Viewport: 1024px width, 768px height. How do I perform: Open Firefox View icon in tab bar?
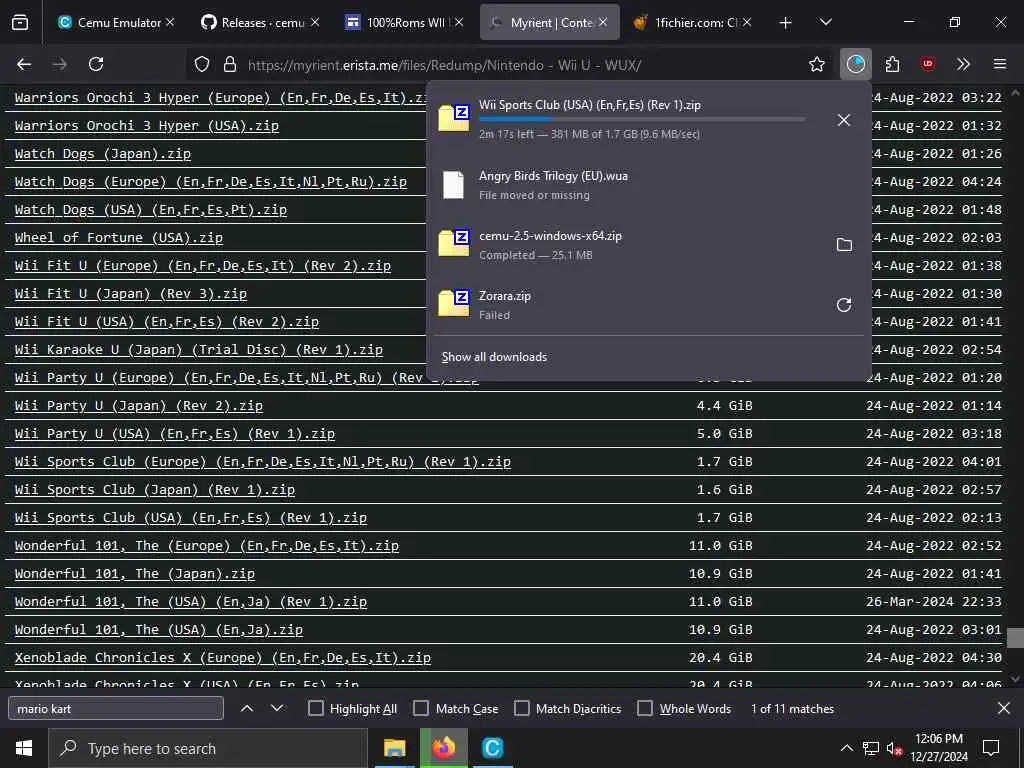coord(20,22)
